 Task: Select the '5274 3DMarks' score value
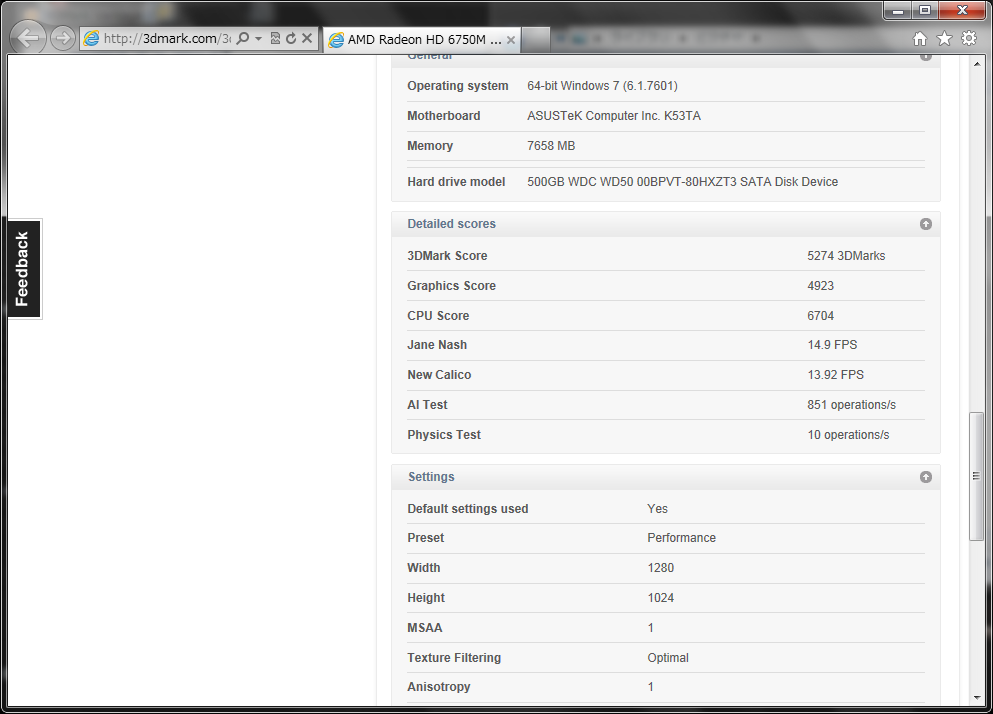click(846, 256)
